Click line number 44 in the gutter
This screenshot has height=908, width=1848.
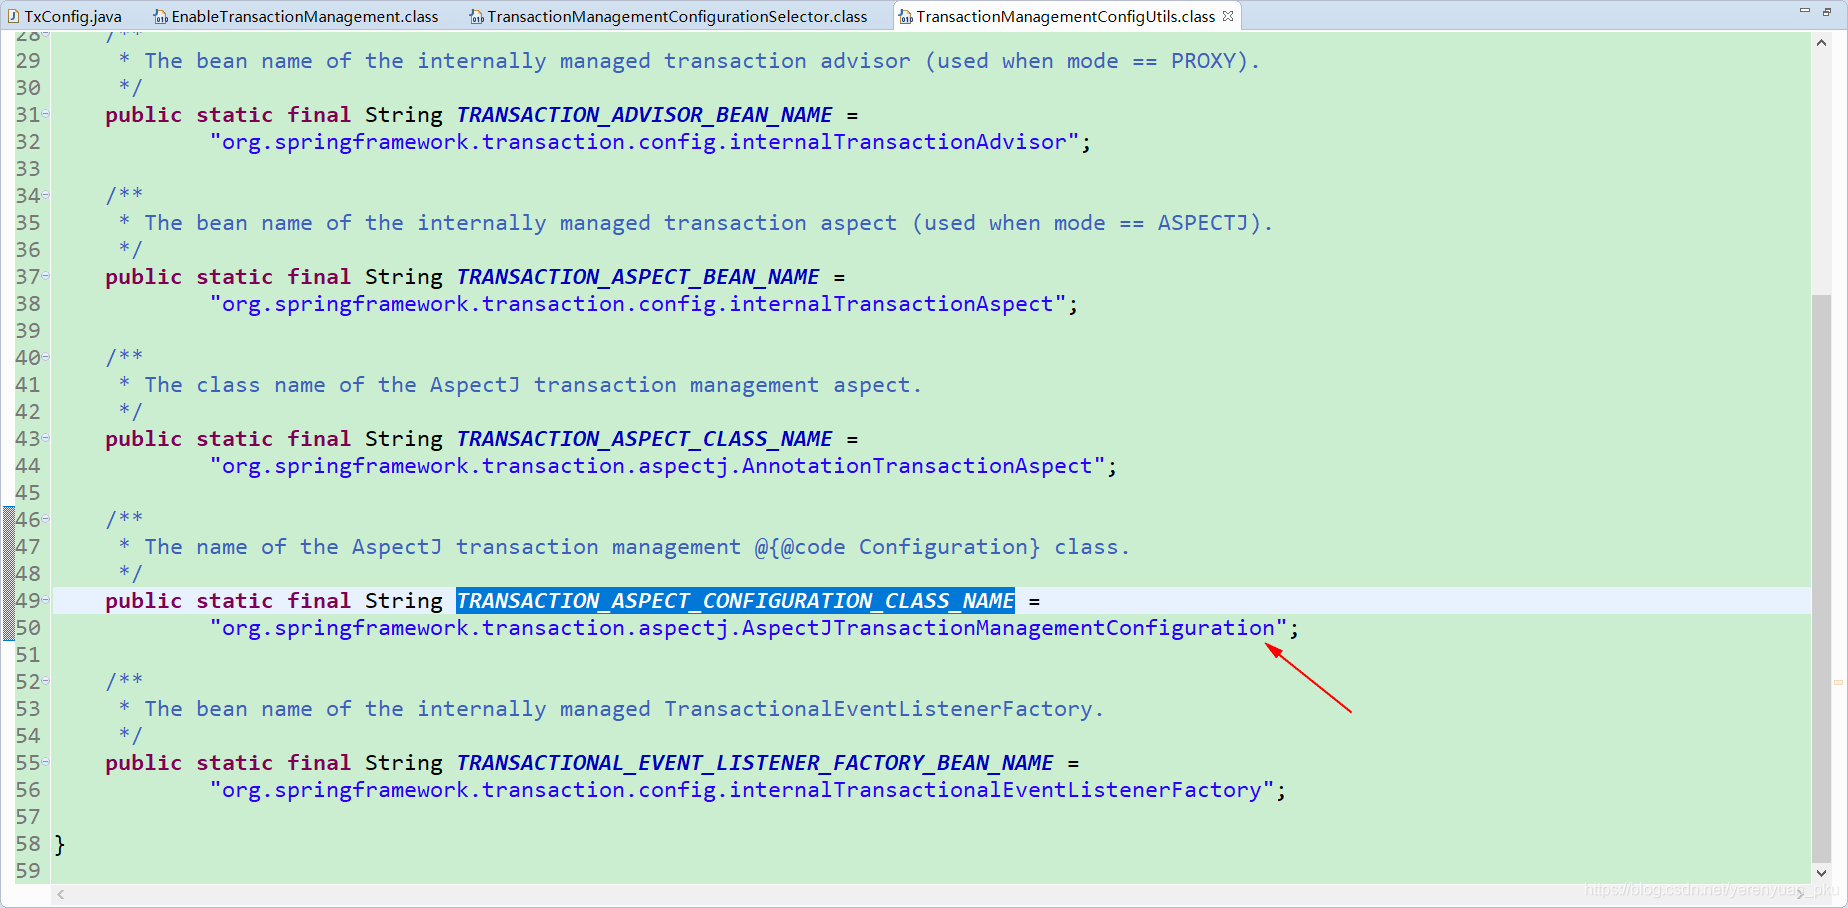28,466
